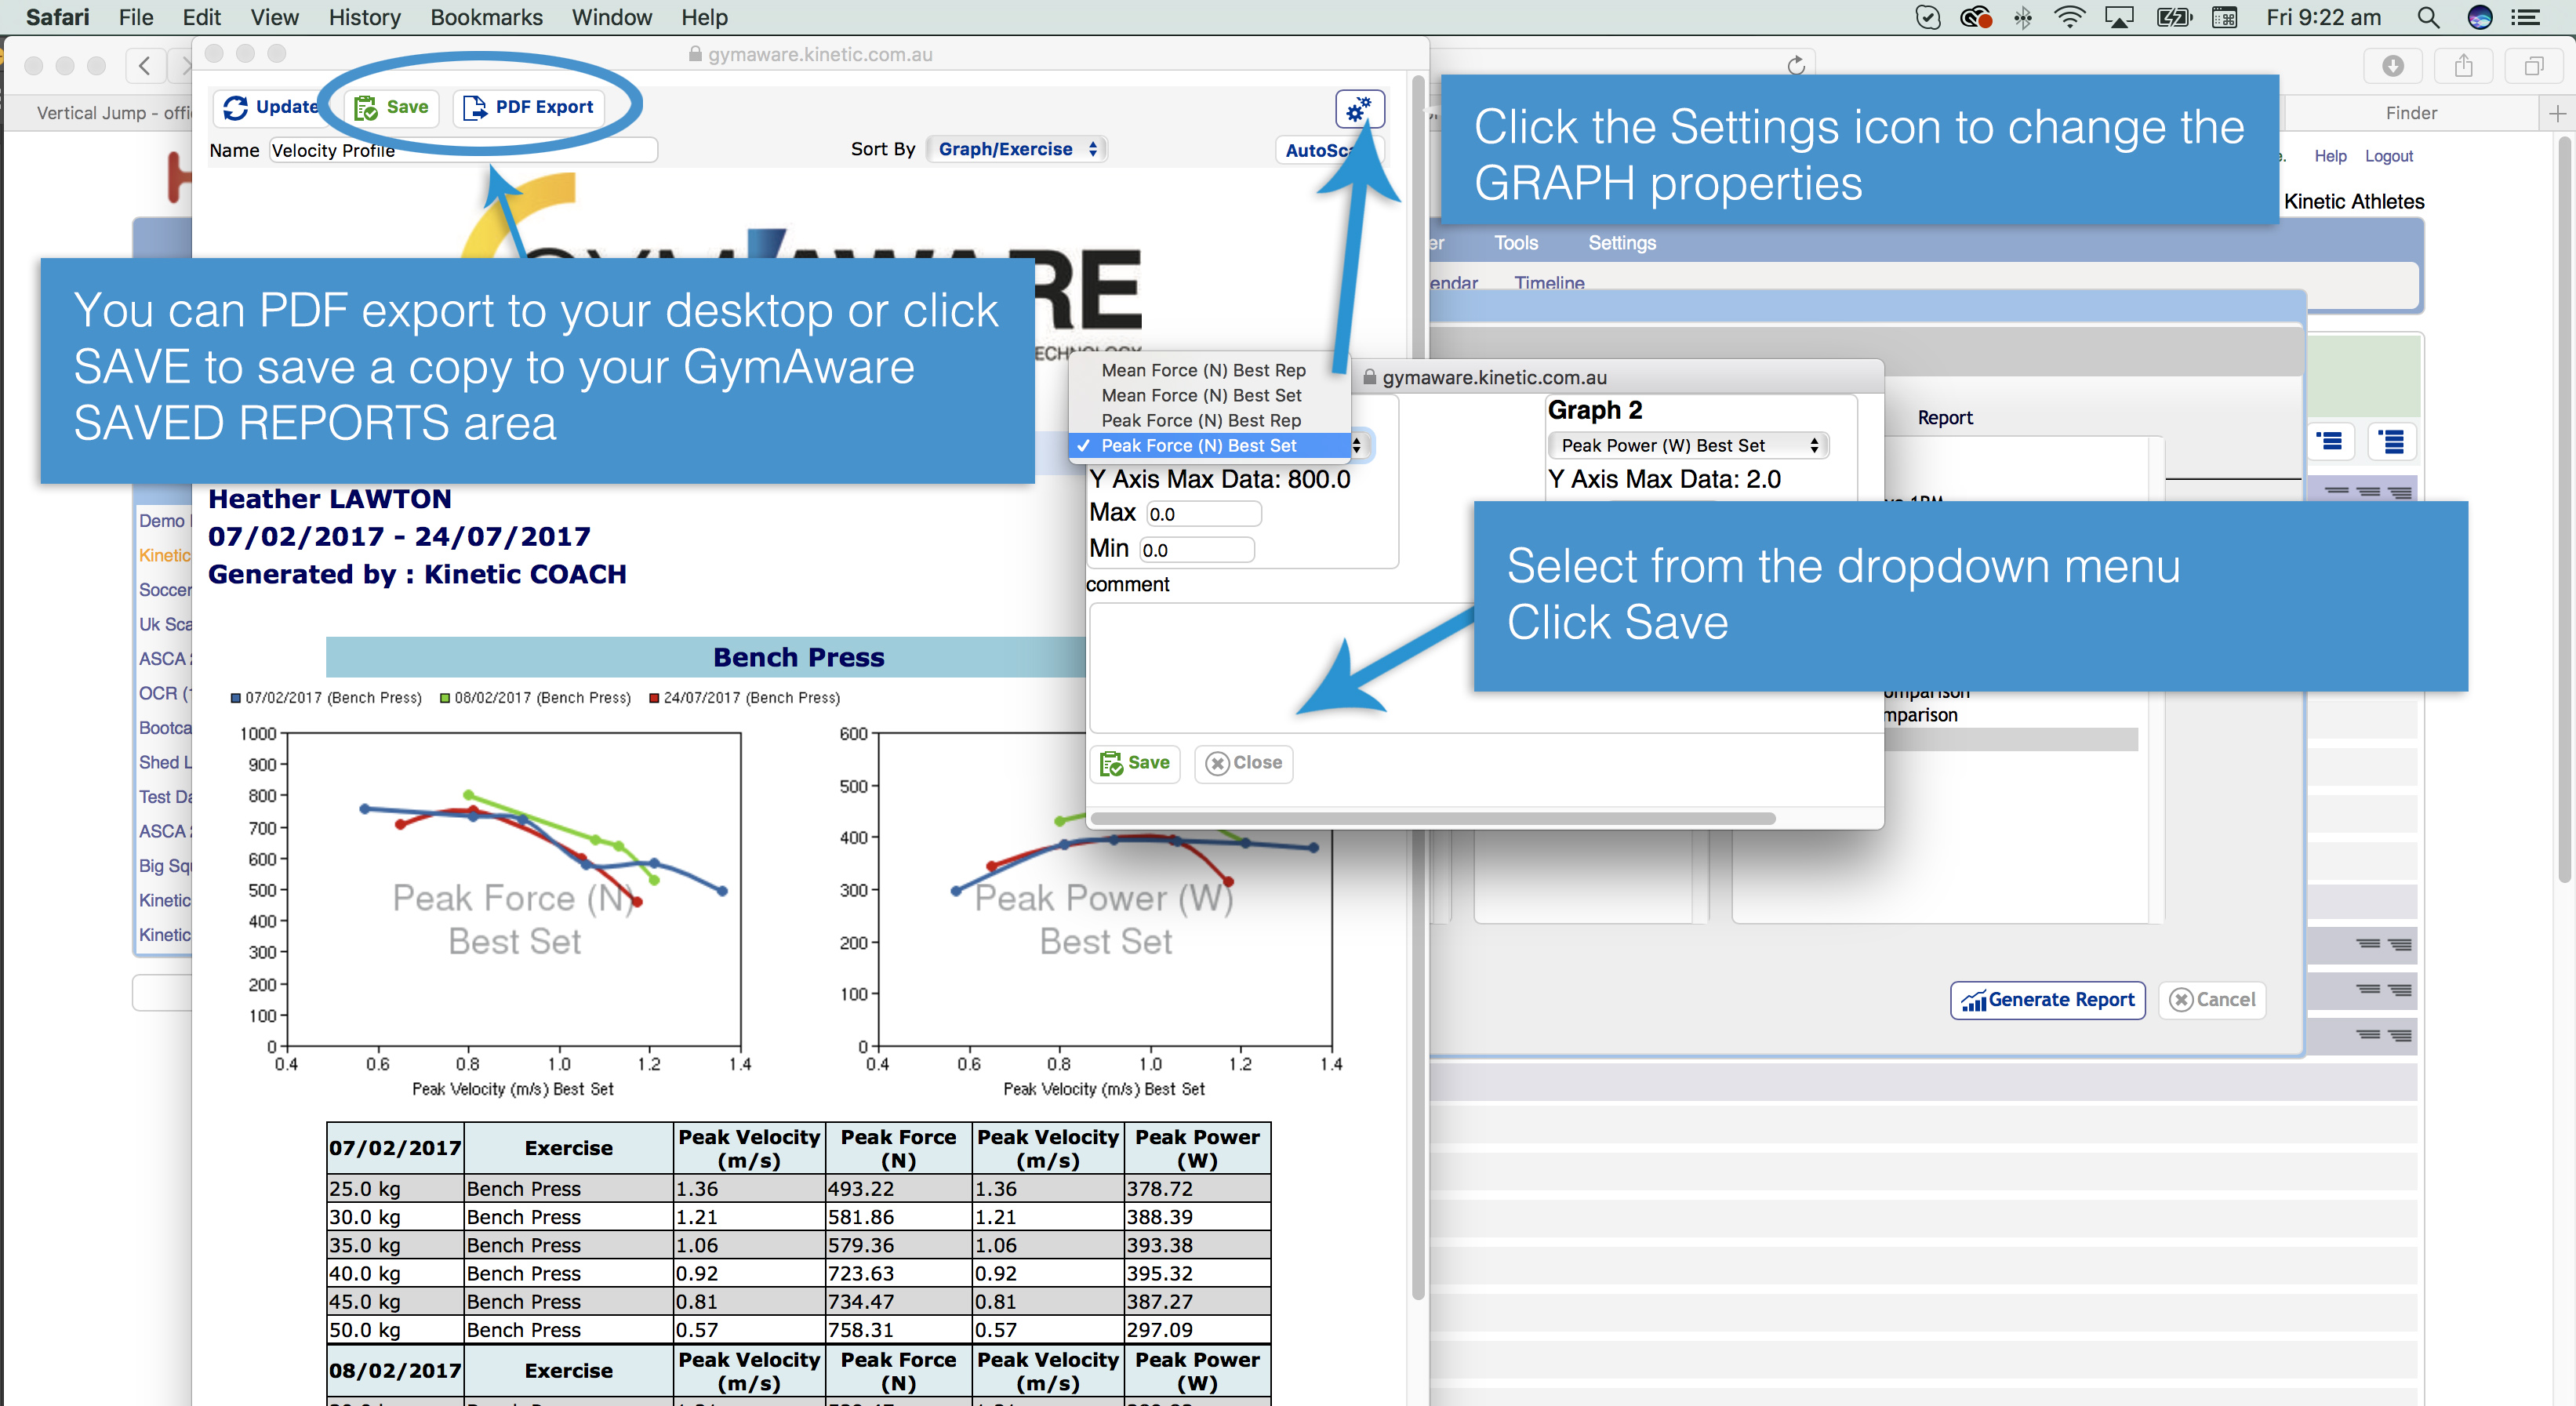Open the Safari File menu
Screen dimensions: 2576x1406
coord(135,17)
